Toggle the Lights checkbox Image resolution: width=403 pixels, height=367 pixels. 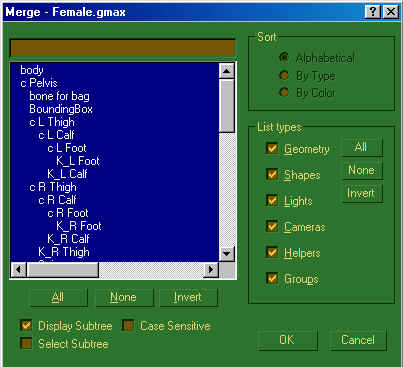click(x=272, y=200)
